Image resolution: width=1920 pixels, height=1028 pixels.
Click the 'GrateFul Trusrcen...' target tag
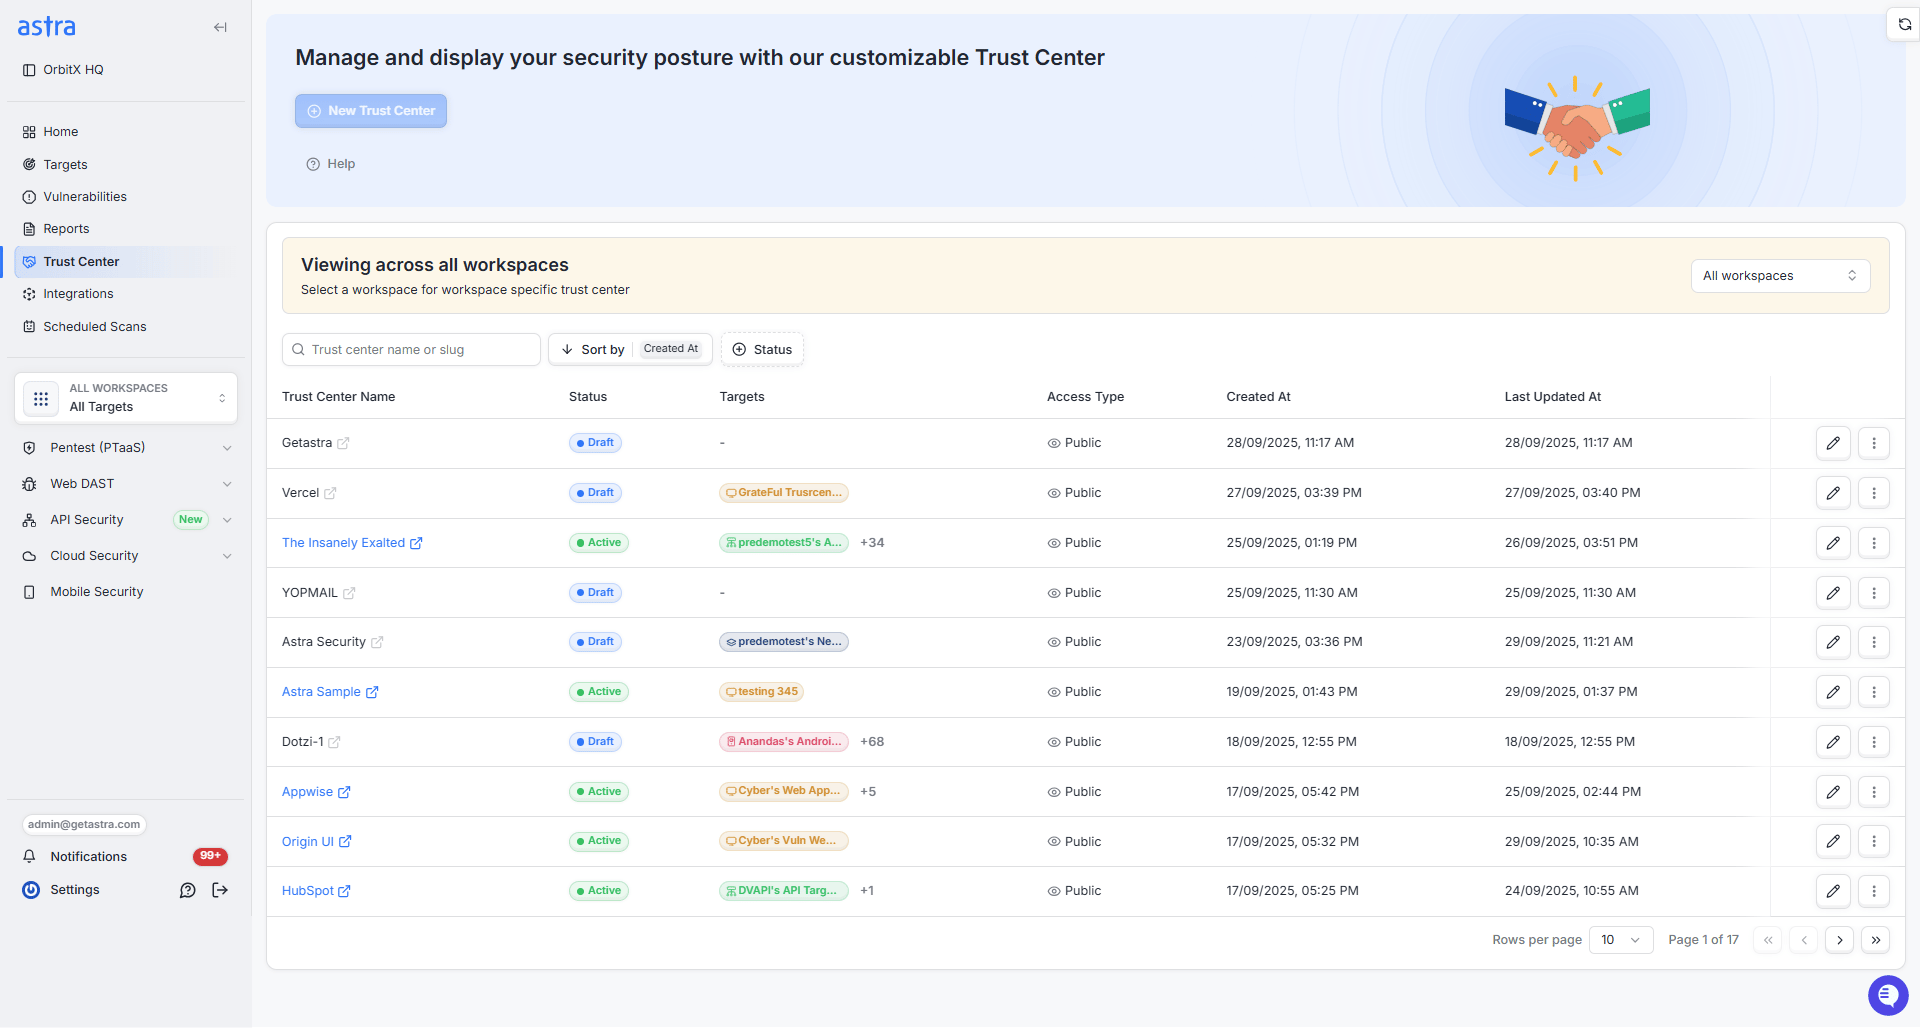point(784,493)
